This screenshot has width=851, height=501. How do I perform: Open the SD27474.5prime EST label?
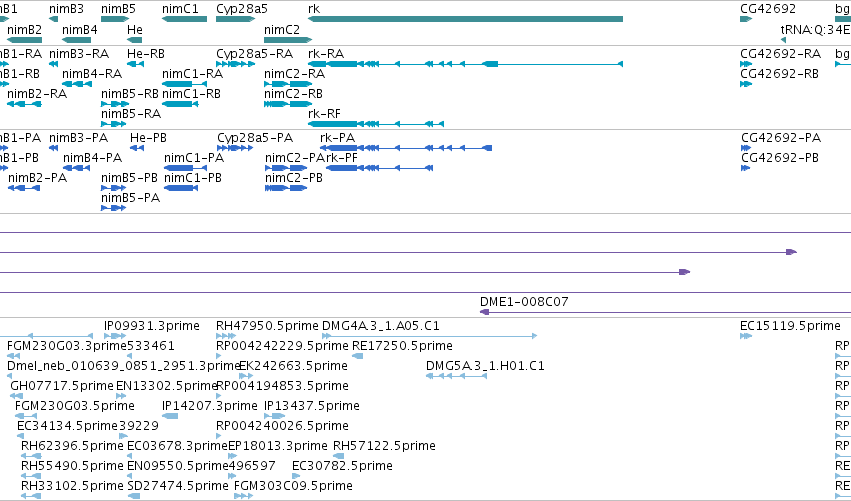point(177,487)
